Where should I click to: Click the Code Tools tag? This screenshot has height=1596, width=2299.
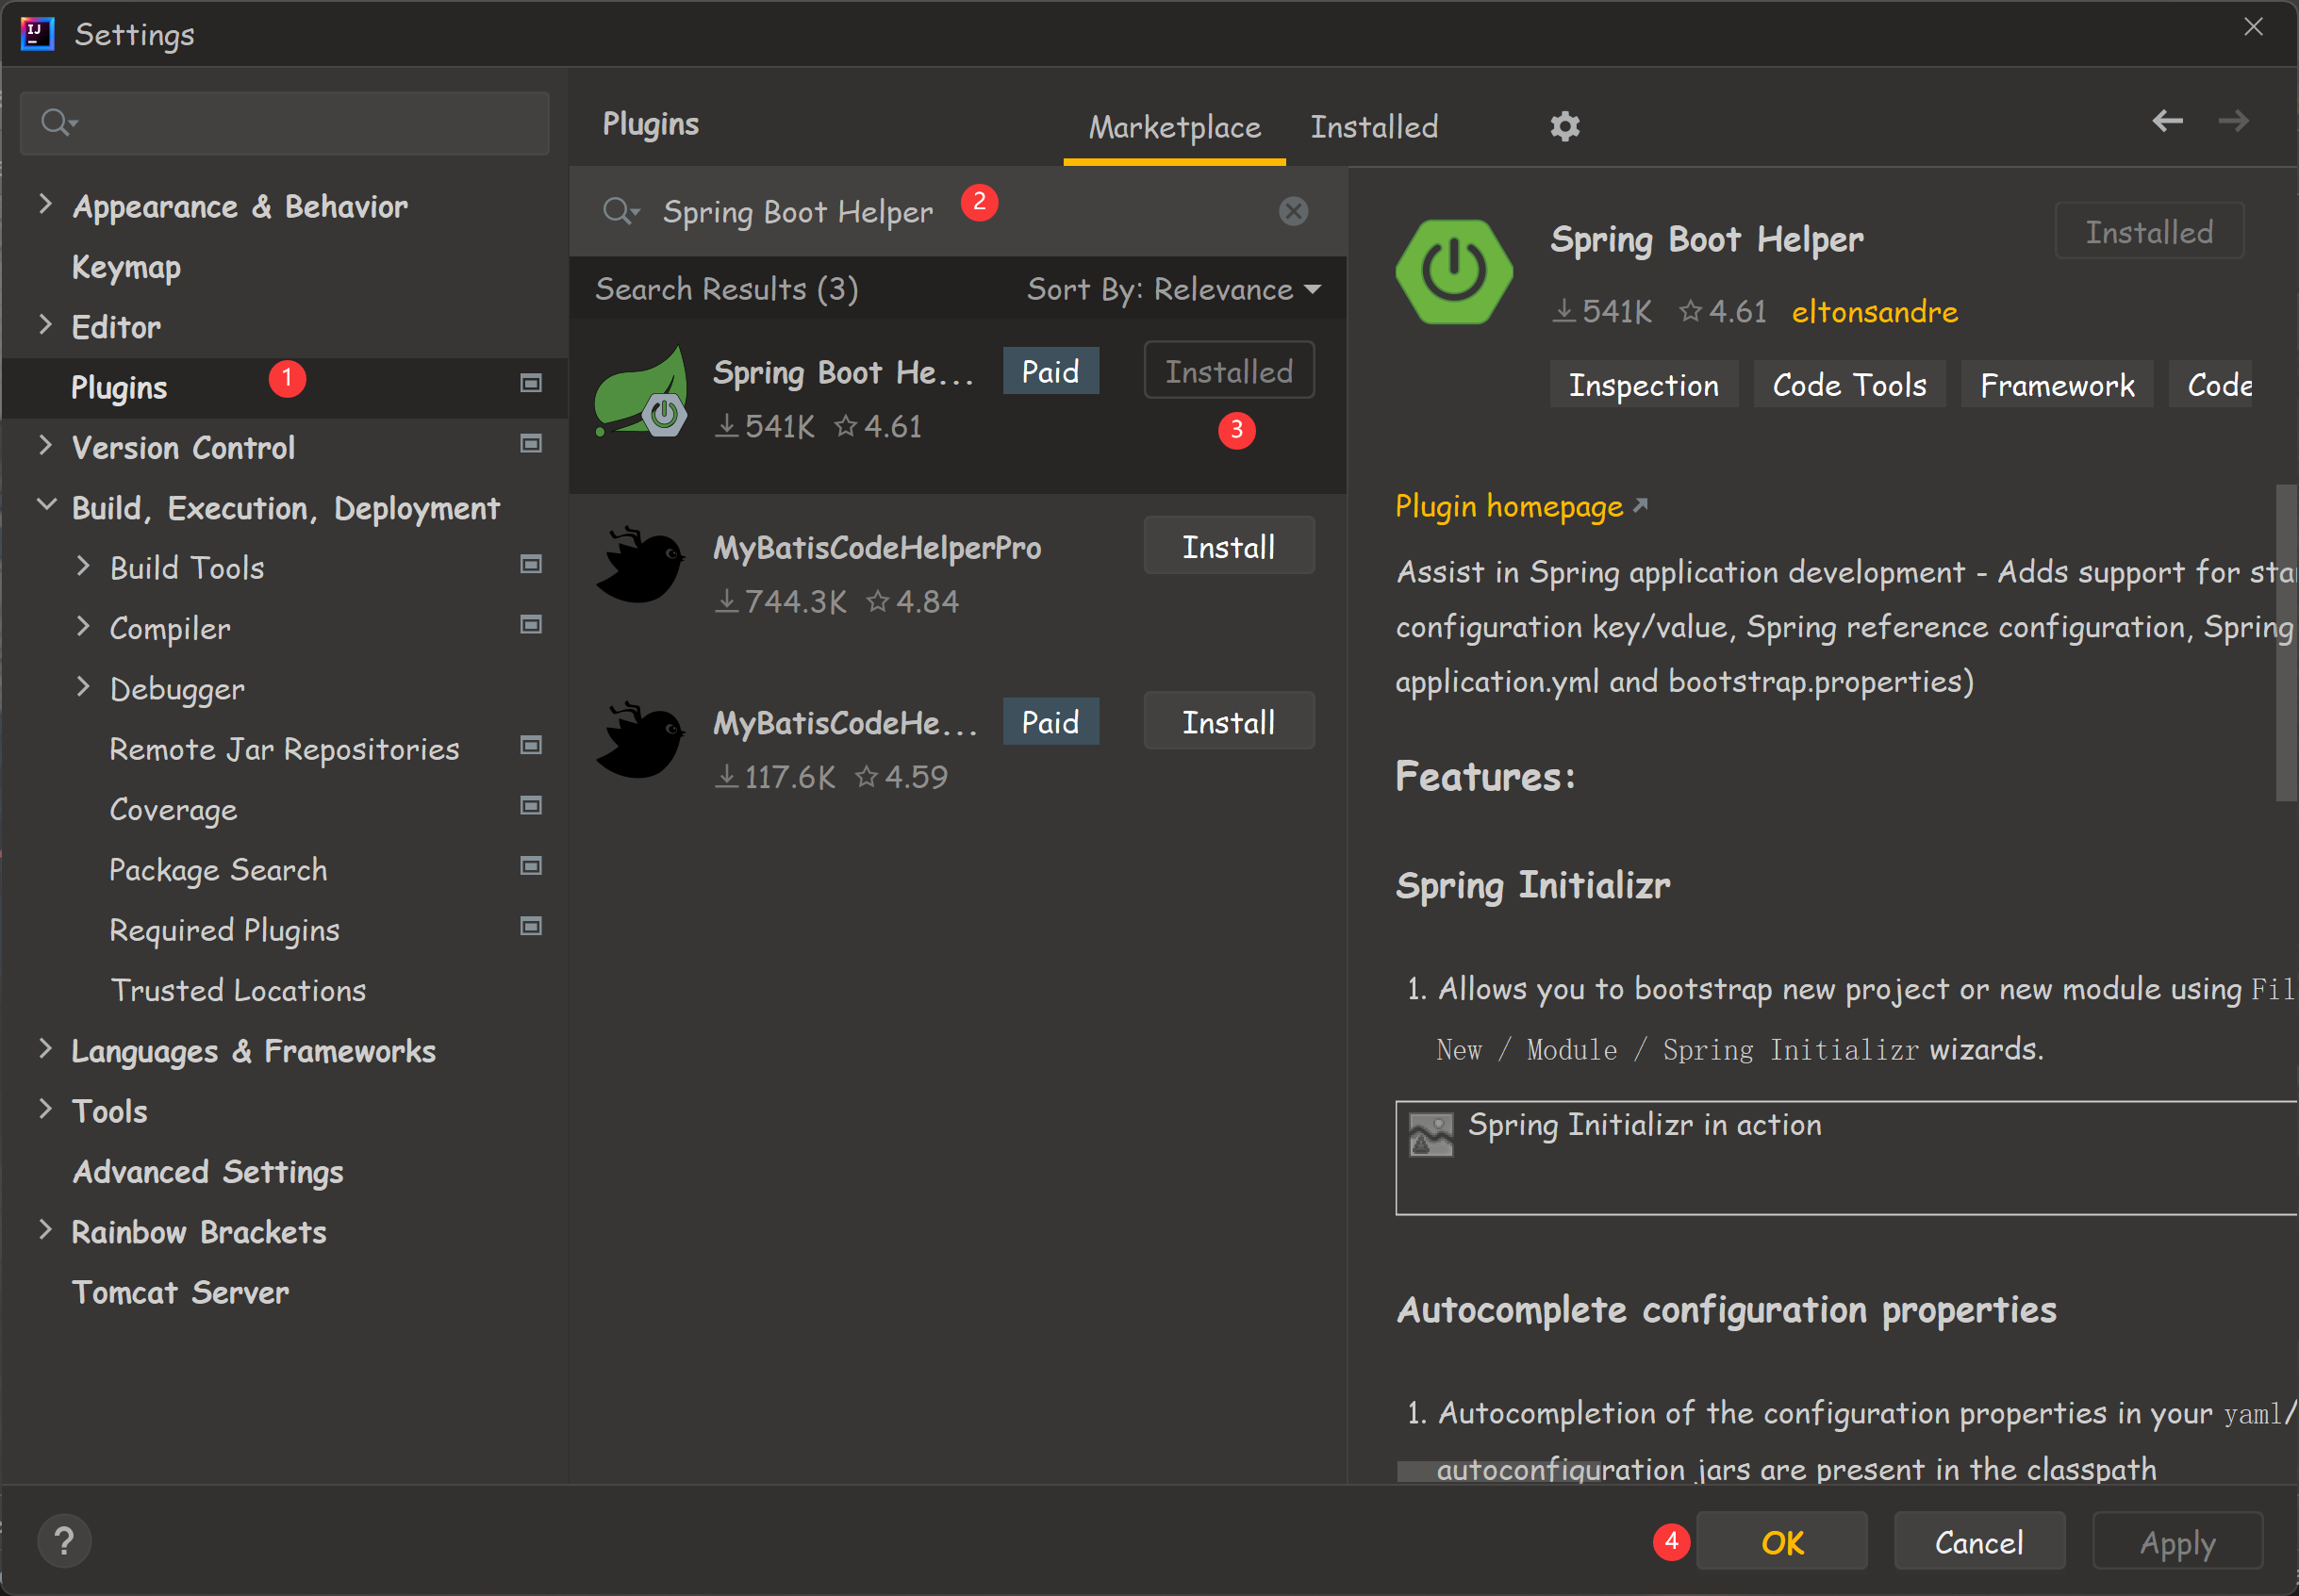1849,385
